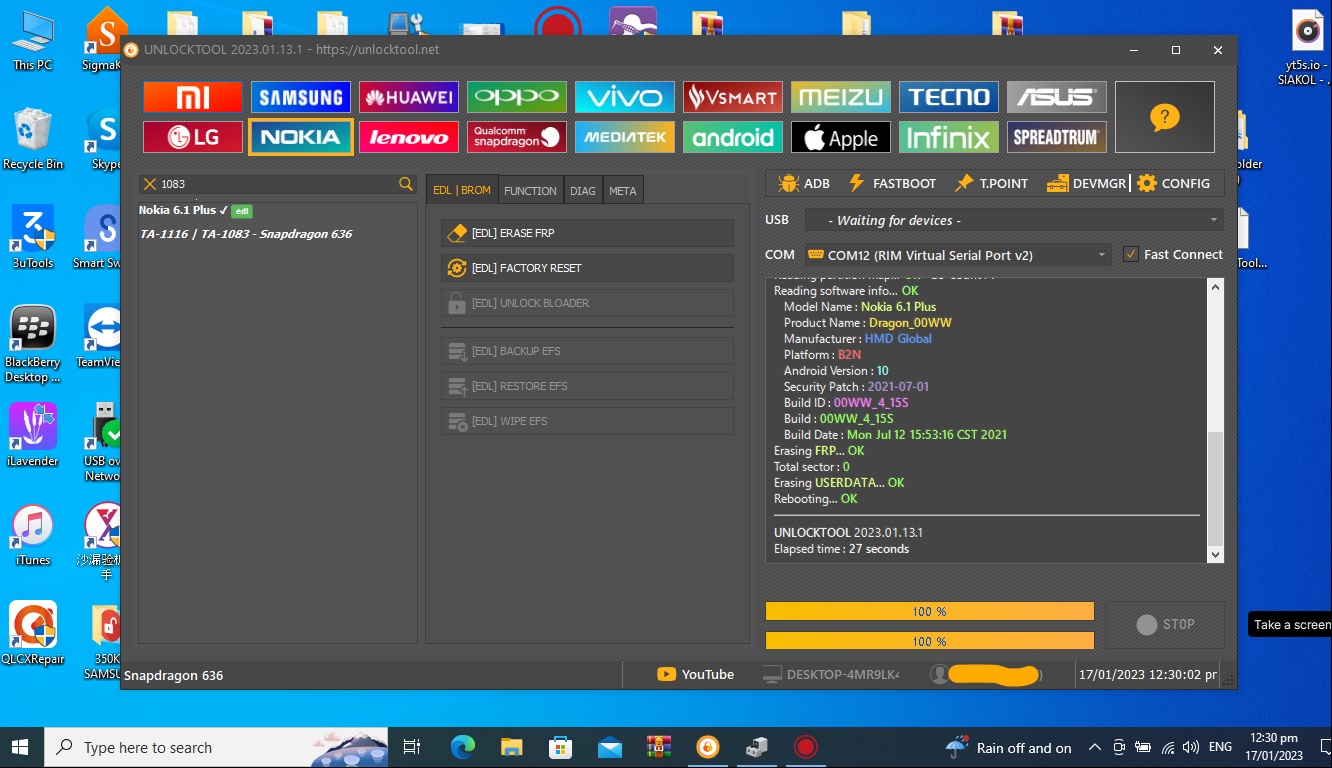Viewport: 1332px width, 768px height.
Task: Click the lower 100 % progress bar
Action: click(930, 641)
